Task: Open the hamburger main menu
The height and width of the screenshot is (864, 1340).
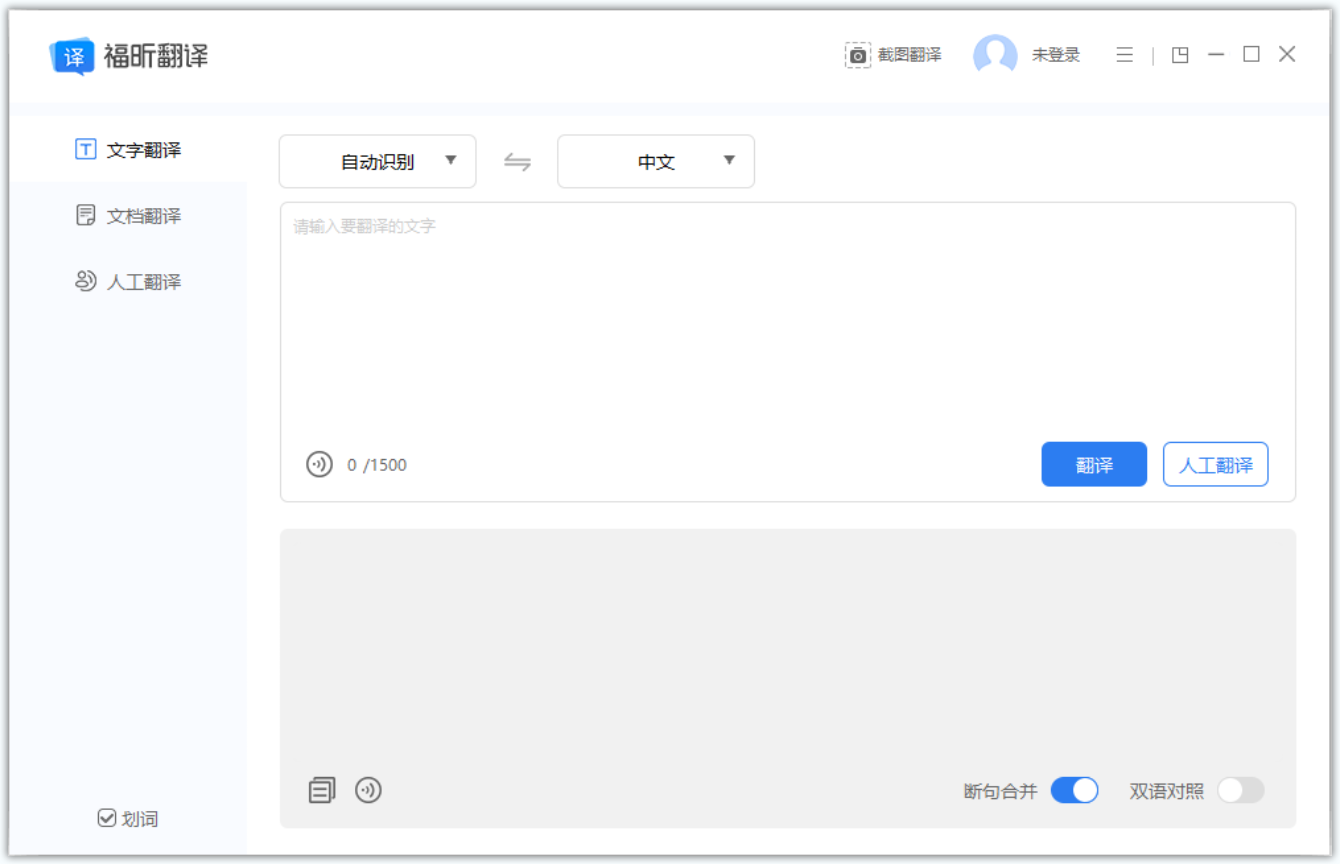Action: pos(1125,55)
